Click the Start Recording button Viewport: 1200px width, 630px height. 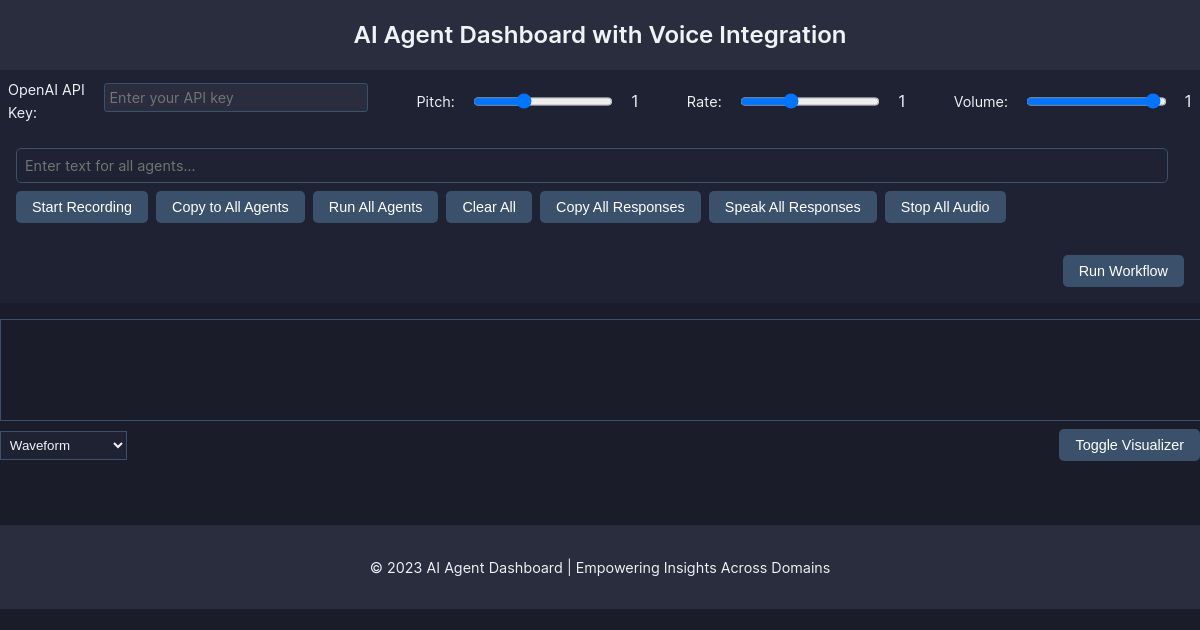82,207
